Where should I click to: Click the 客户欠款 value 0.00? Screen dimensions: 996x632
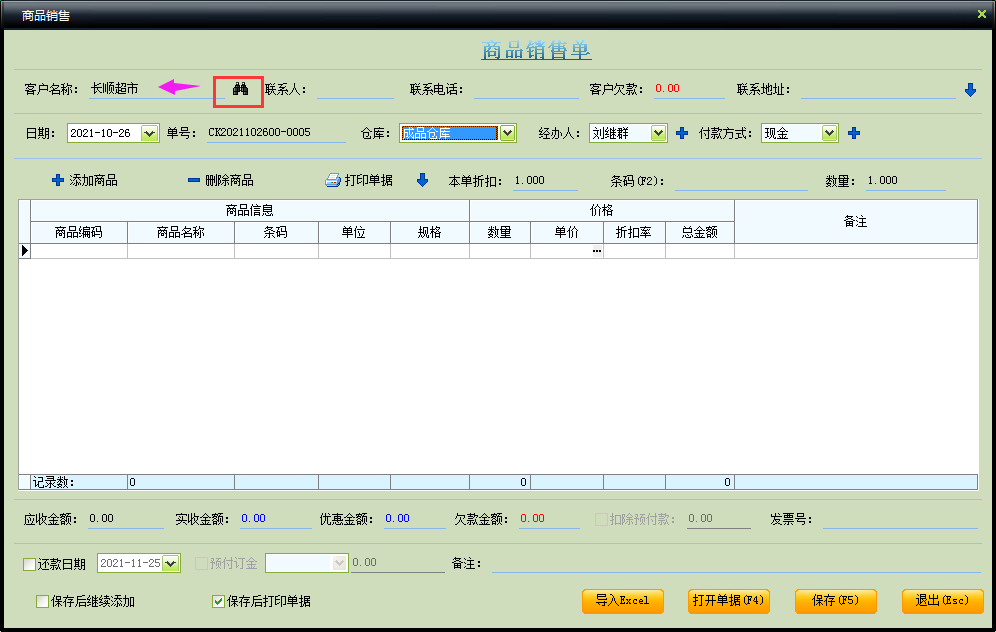point(668,88)
